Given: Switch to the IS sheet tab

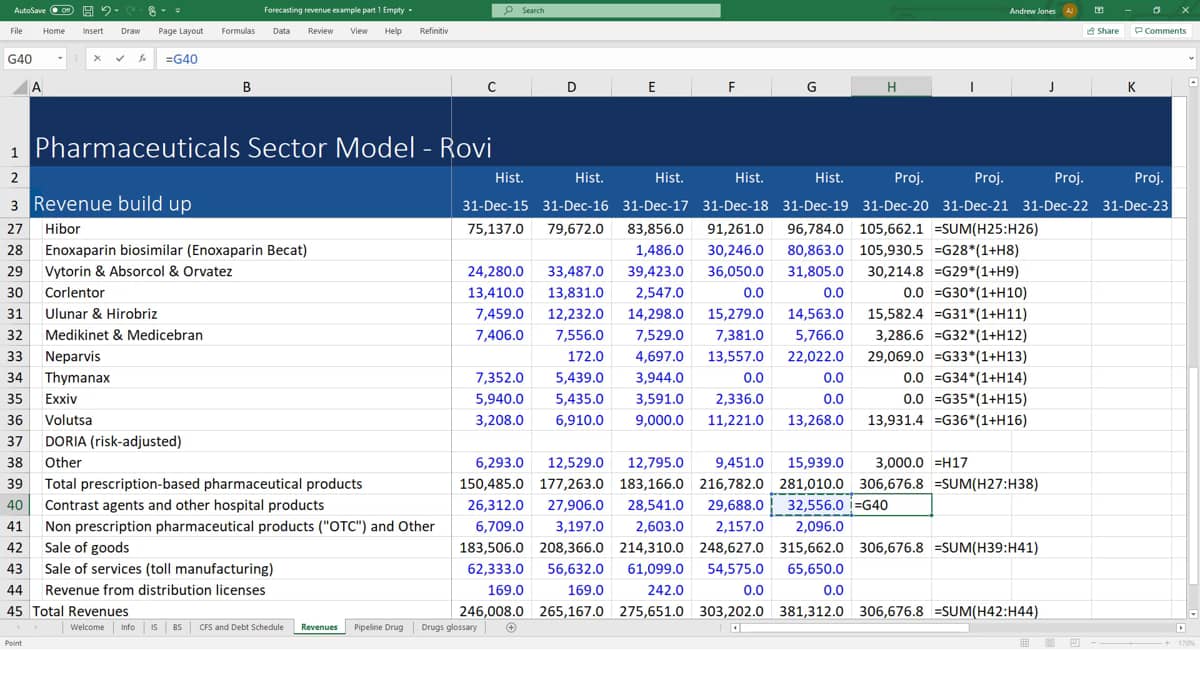Looking at the screenshot, I should click(154, 627).
